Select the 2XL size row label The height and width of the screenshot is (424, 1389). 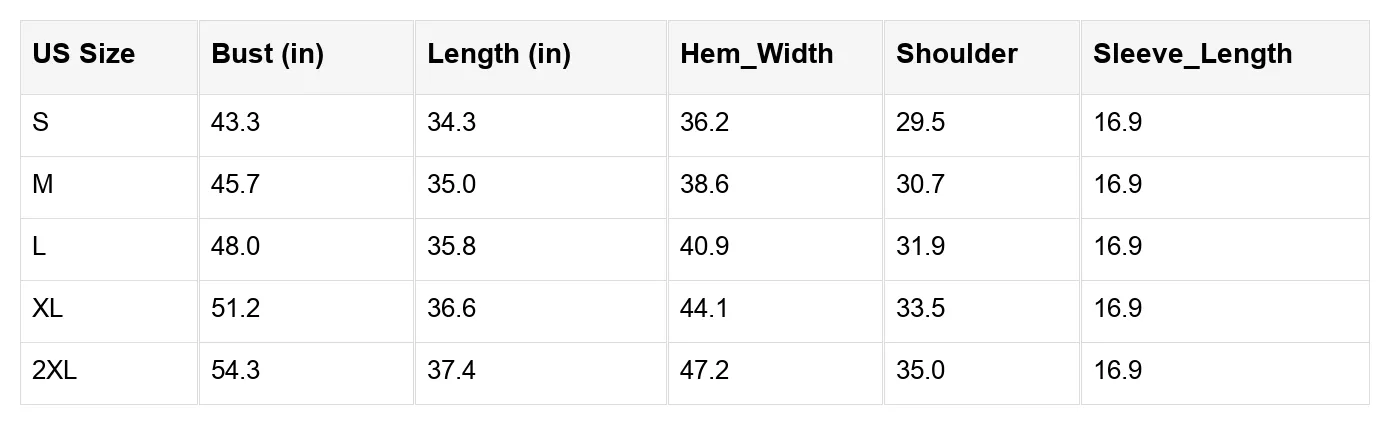pos(54,371)
